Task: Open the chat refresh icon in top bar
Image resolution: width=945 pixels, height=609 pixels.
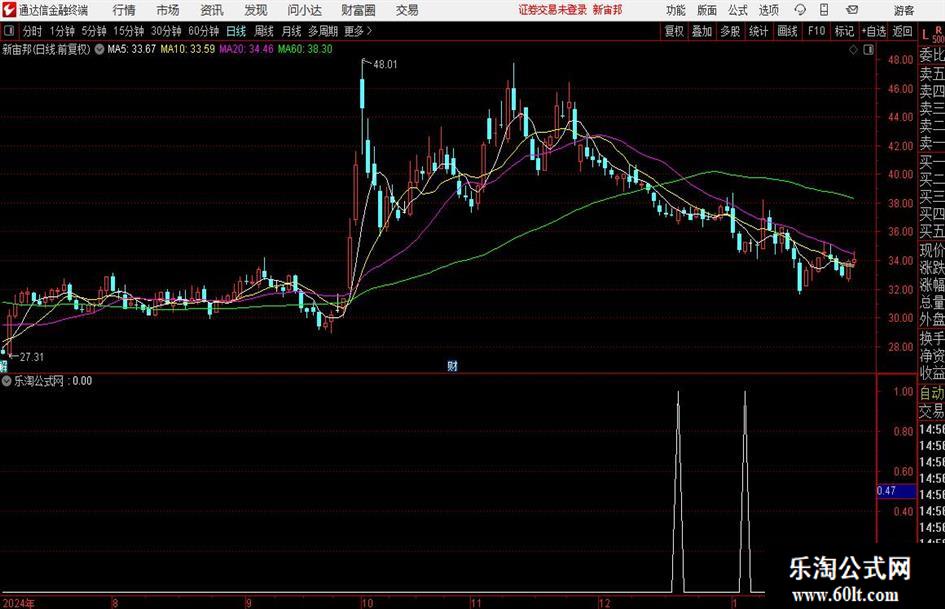Action: pos(800,10)
